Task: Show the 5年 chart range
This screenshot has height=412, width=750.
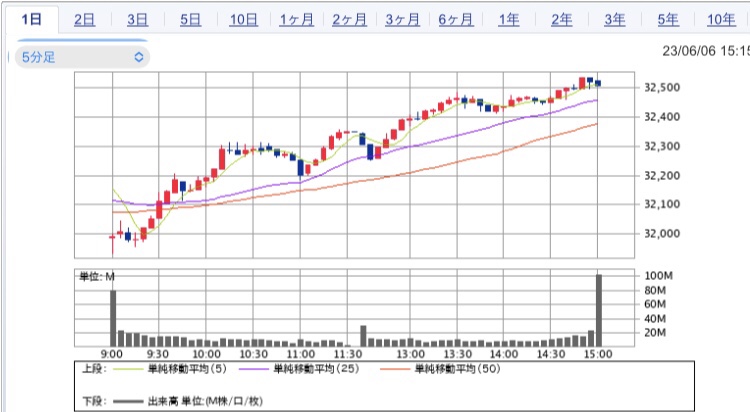Action: 668,20
